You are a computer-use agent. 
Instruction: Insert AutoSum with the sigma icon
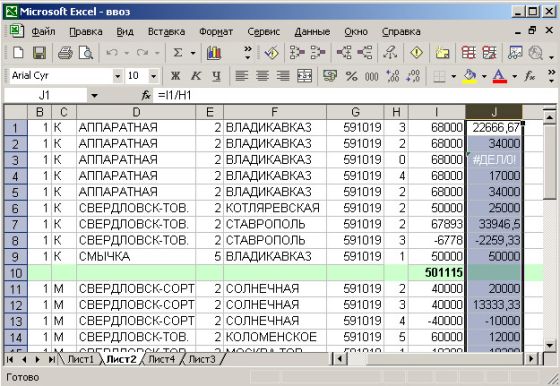pos(178,53)
